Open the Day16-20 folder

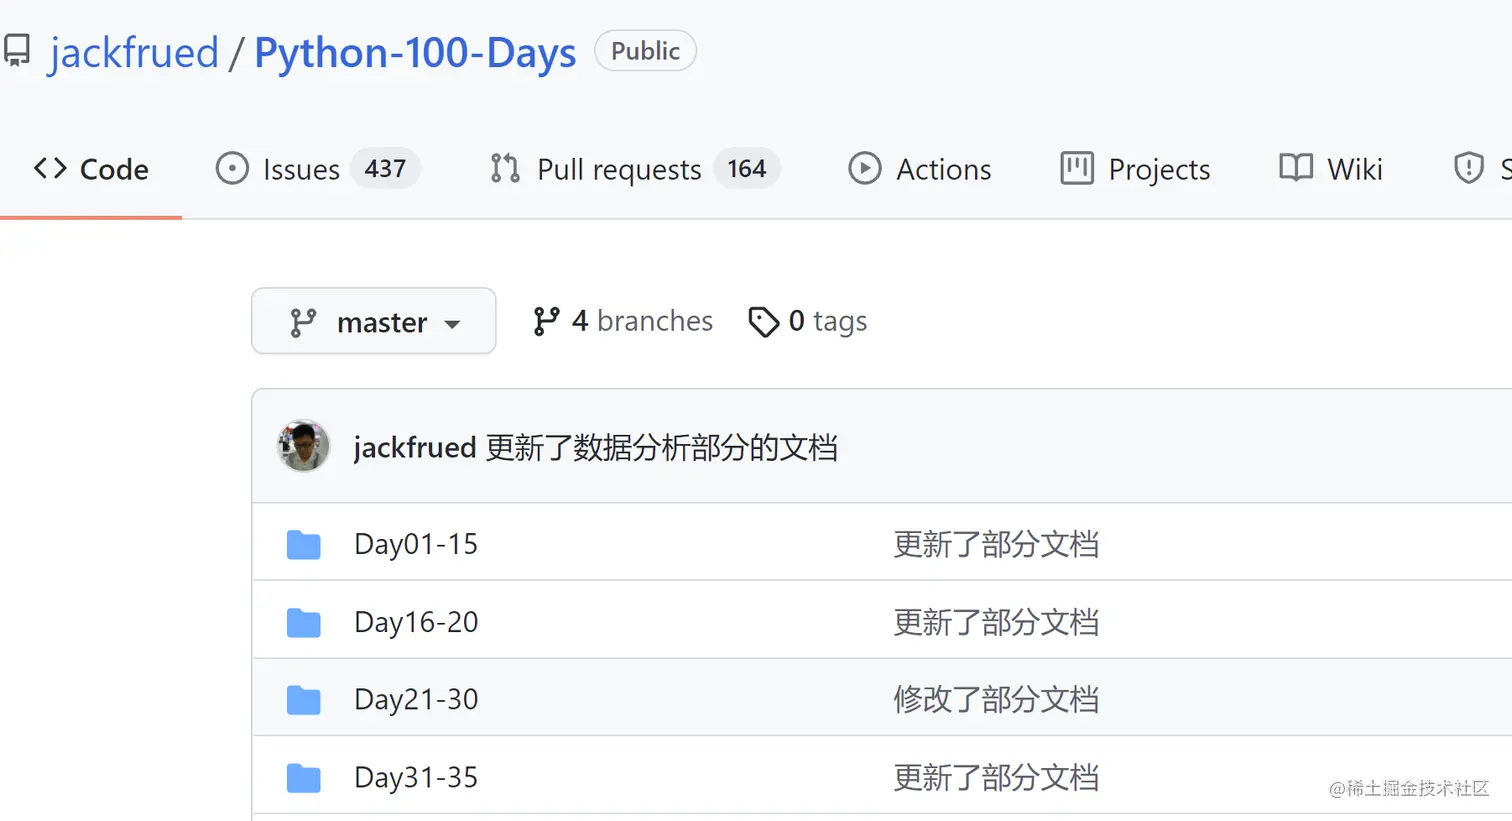coord(416,622)
